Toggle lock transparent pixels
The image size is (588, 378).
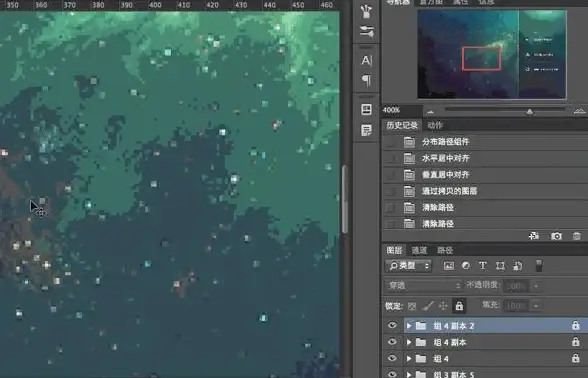coord(412,306)
